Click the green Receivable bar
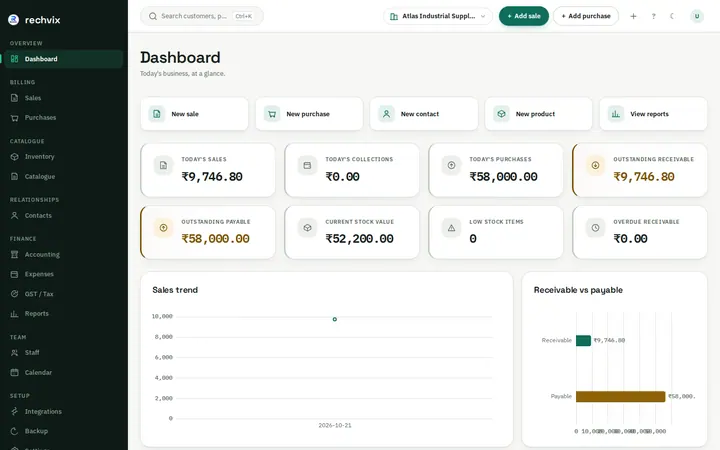The image size is (720, 450). 583,340
